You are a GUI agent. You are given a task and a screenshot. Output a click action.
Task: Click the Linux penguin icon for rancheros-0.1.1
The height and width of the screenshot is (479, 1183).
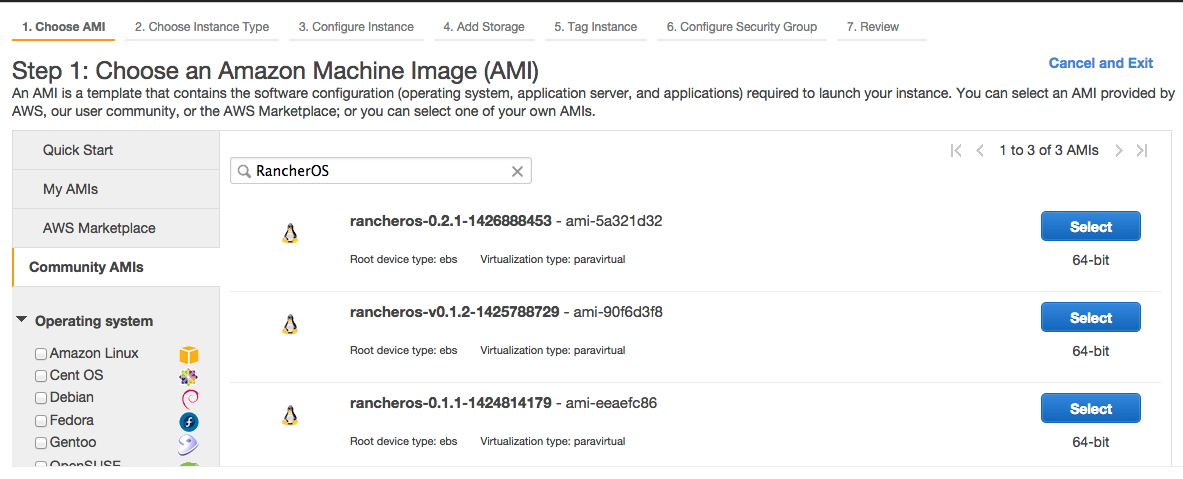point(290,416)
